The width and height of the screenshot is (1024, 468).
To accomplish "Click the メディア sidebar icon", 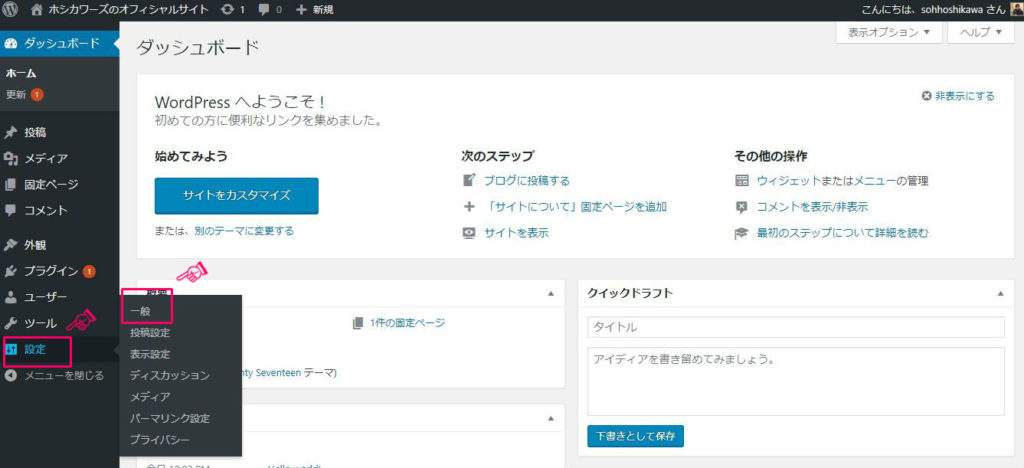I will click(10, 159).
